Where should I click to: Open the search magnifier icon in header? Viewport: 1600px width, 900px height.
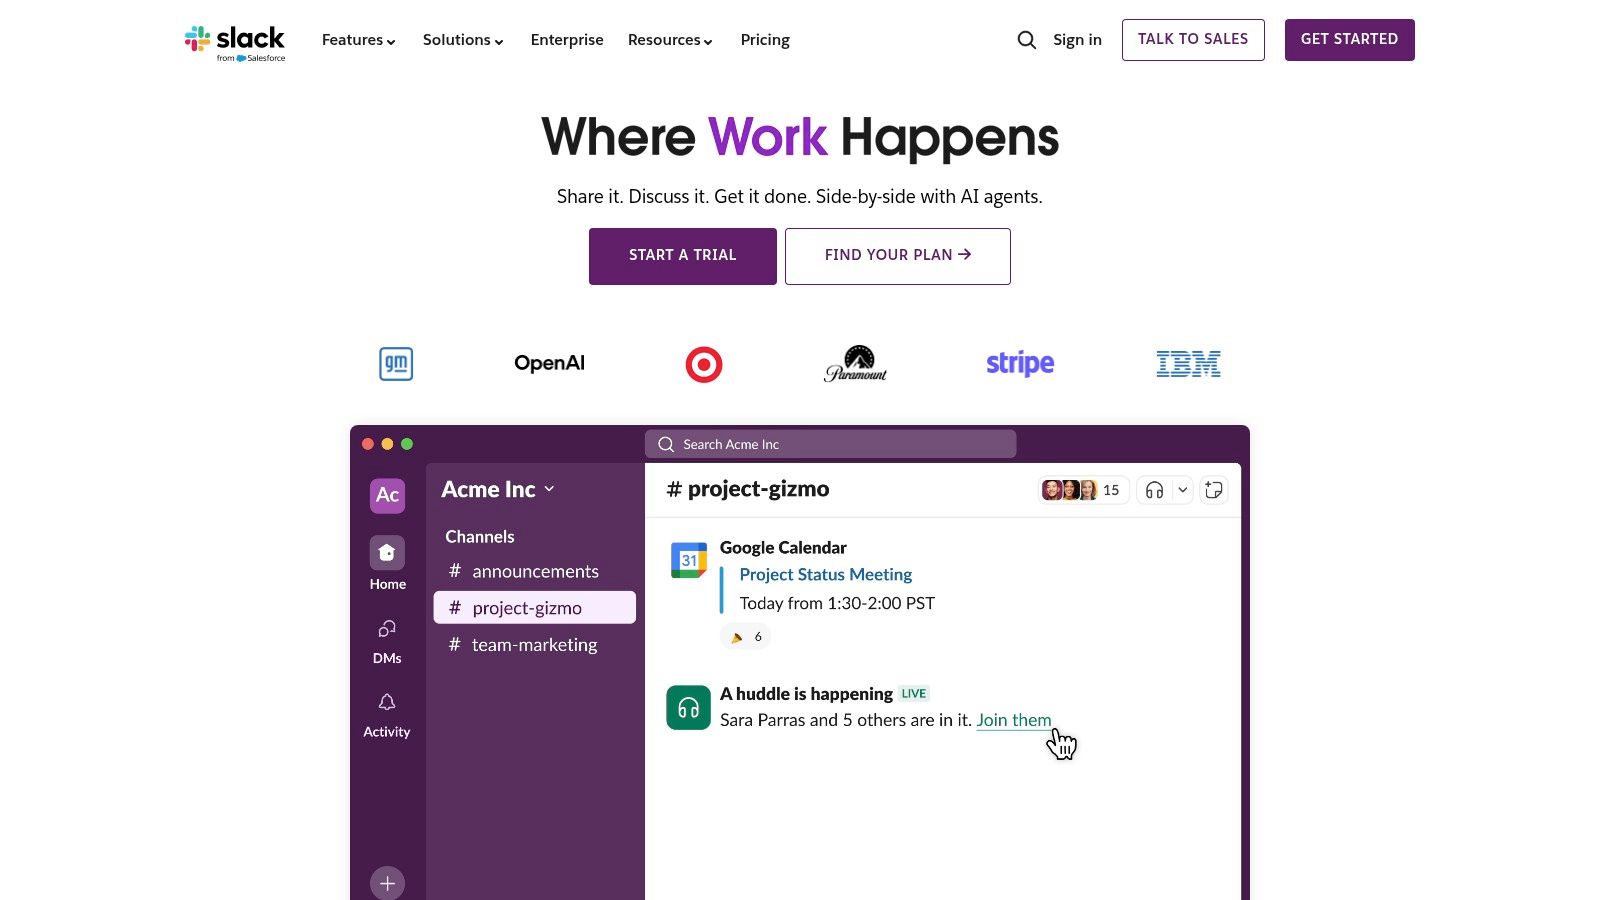[x=1026, y=40]
